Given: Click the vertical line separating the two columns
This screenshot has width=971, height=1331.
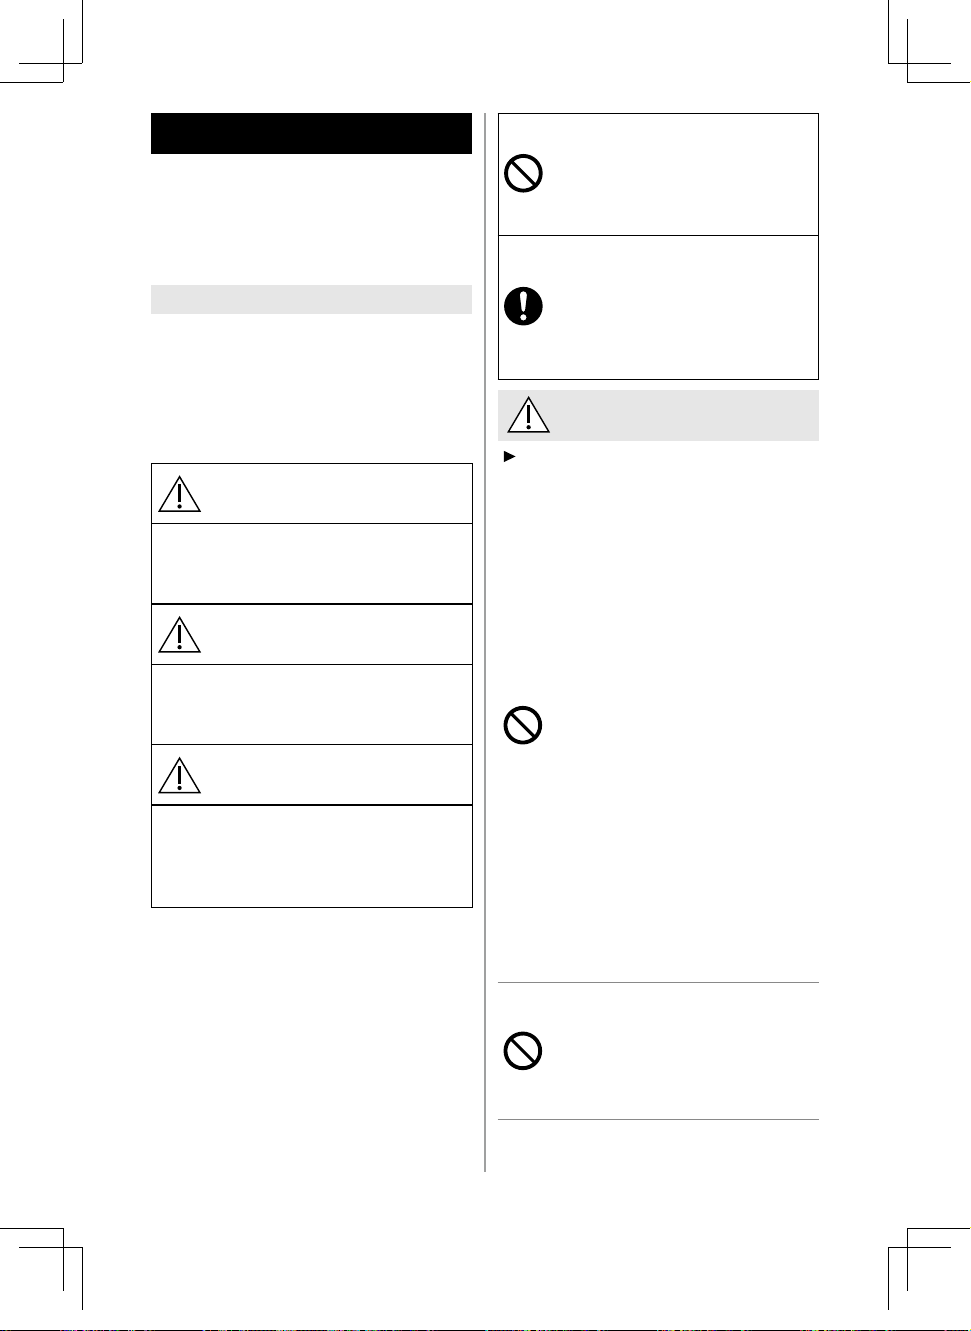Looking at the screenshot, I should point(485,641).
